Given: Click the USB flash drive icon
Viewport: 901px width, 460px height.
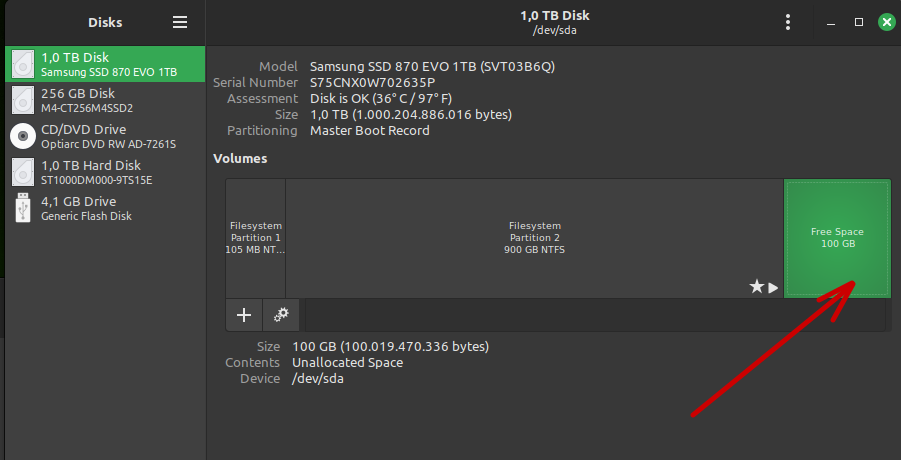Looking at the screenshot, I should pyautogui.click(x=23, y=208).
